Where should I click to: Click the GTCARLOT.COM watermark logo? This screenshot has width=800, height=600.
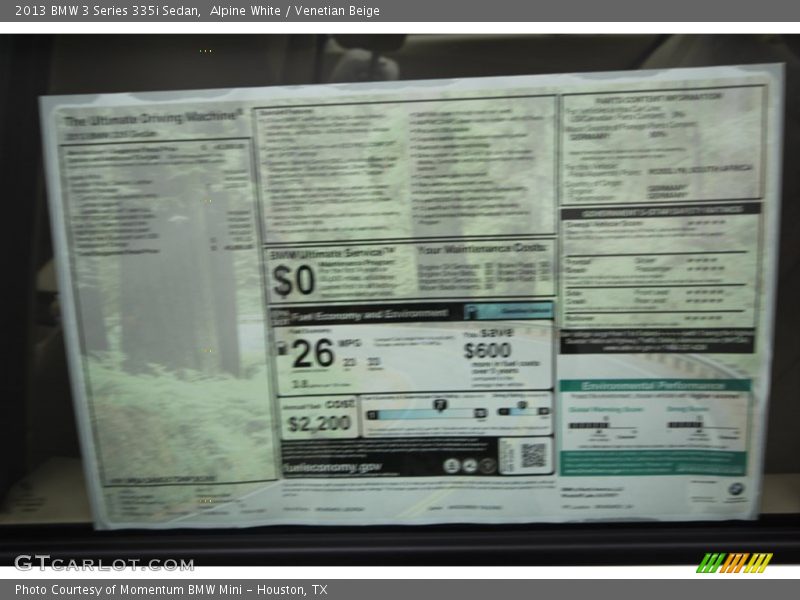point(103,563)
